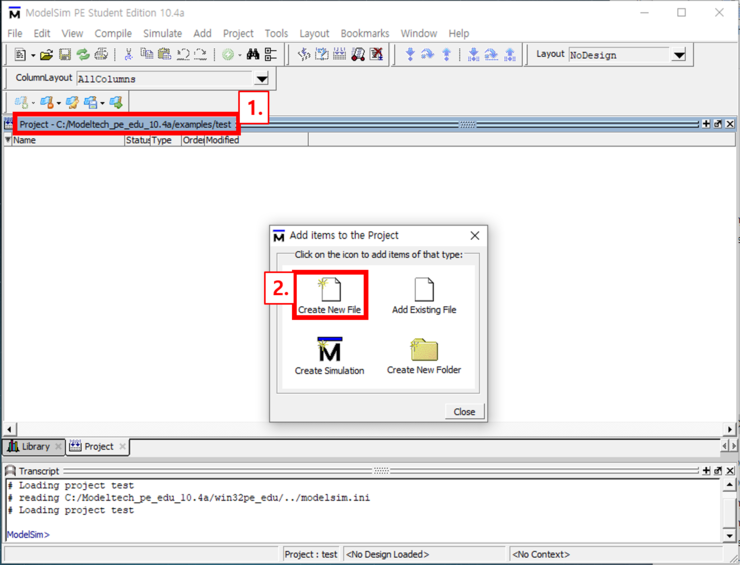Click the Undo arrow icon
Viewport: 740px width, 565px height.
pos(183,55)
